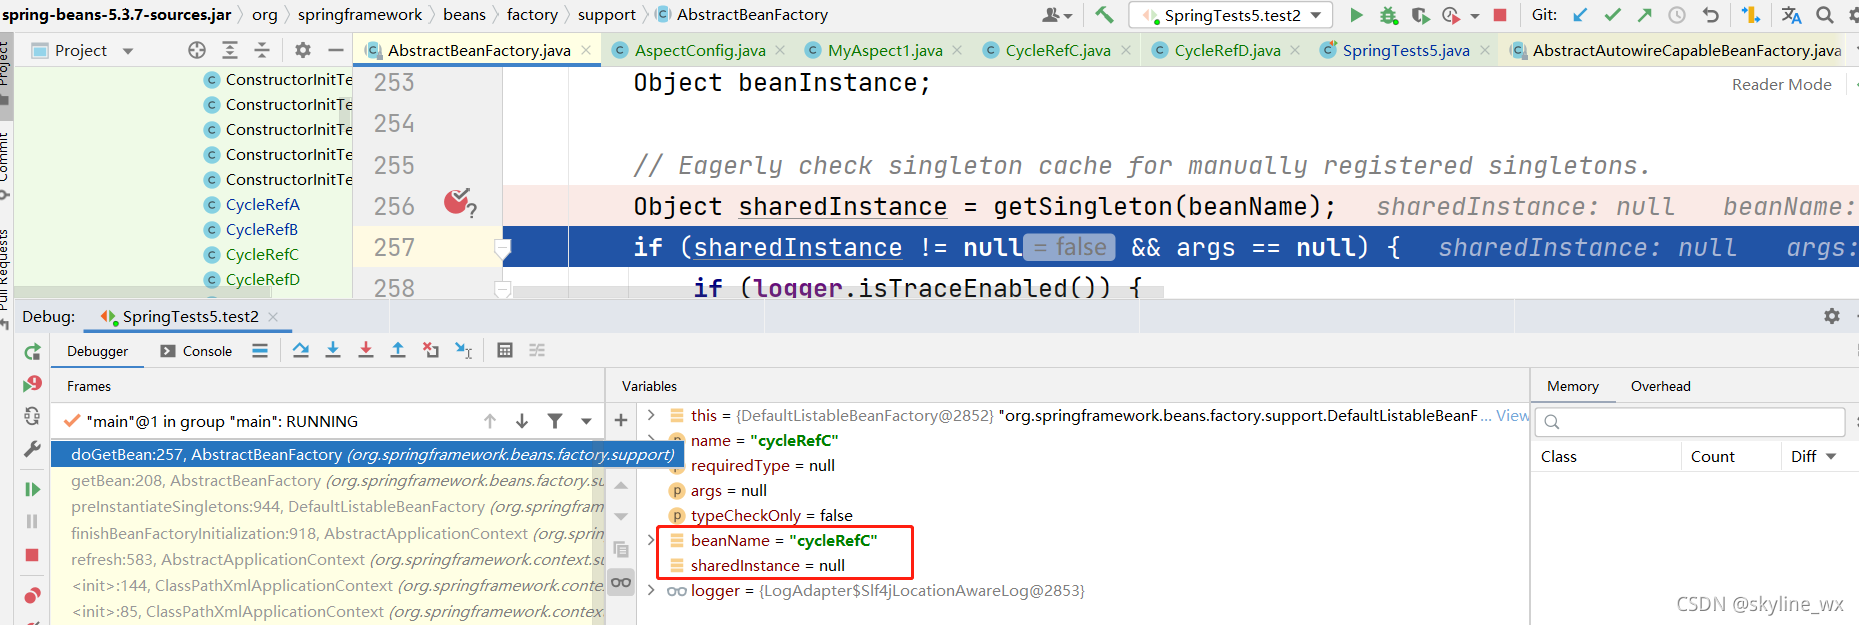Switch to Overhead tab

click(1660, 386)
